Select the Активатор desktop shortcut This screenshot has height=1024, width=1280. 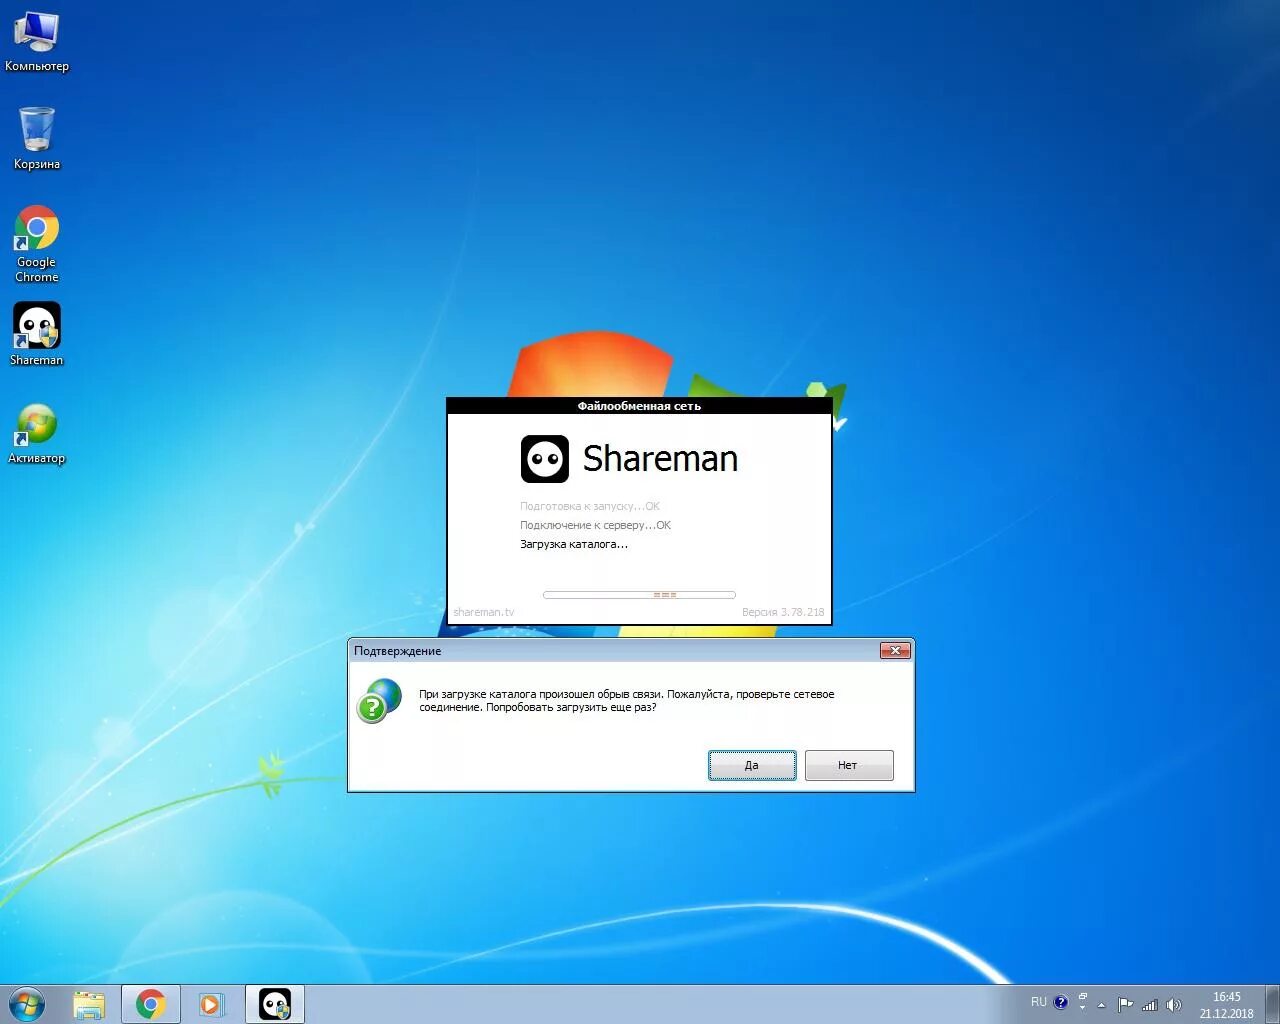point(37,433)
